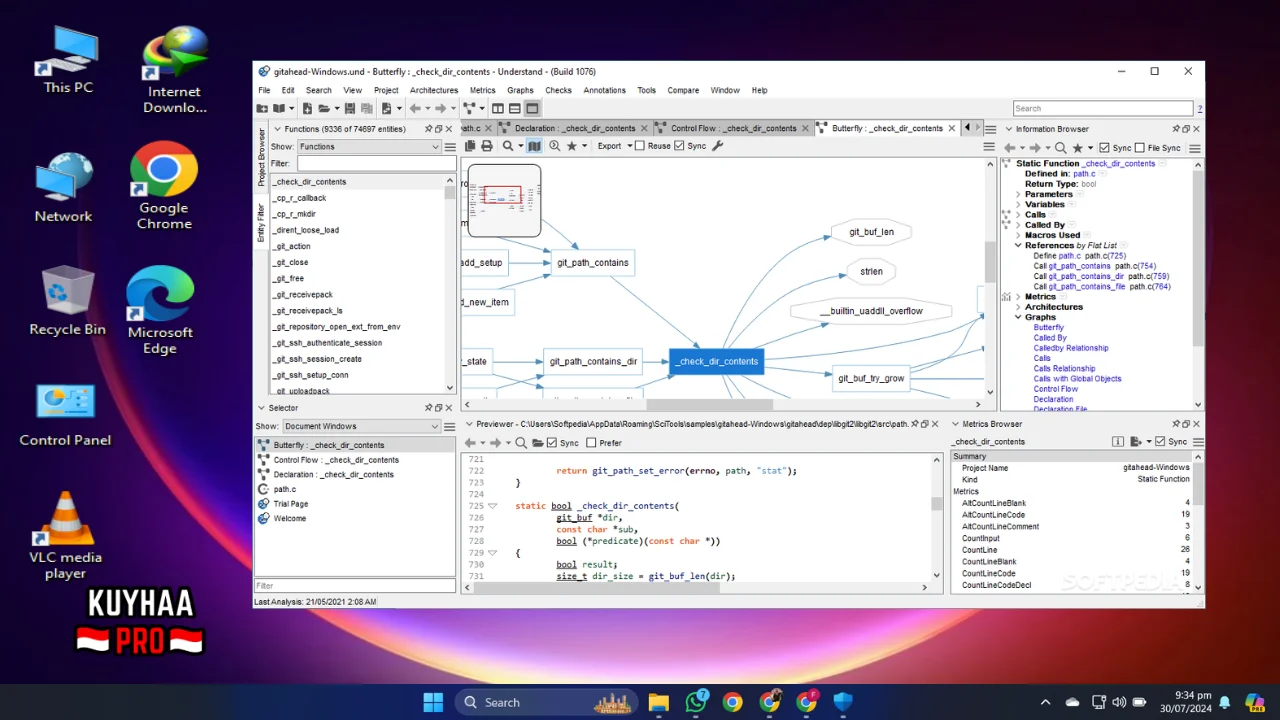
Task: Open the Calledby Relationship graph link
Action: coord(1071,348)
